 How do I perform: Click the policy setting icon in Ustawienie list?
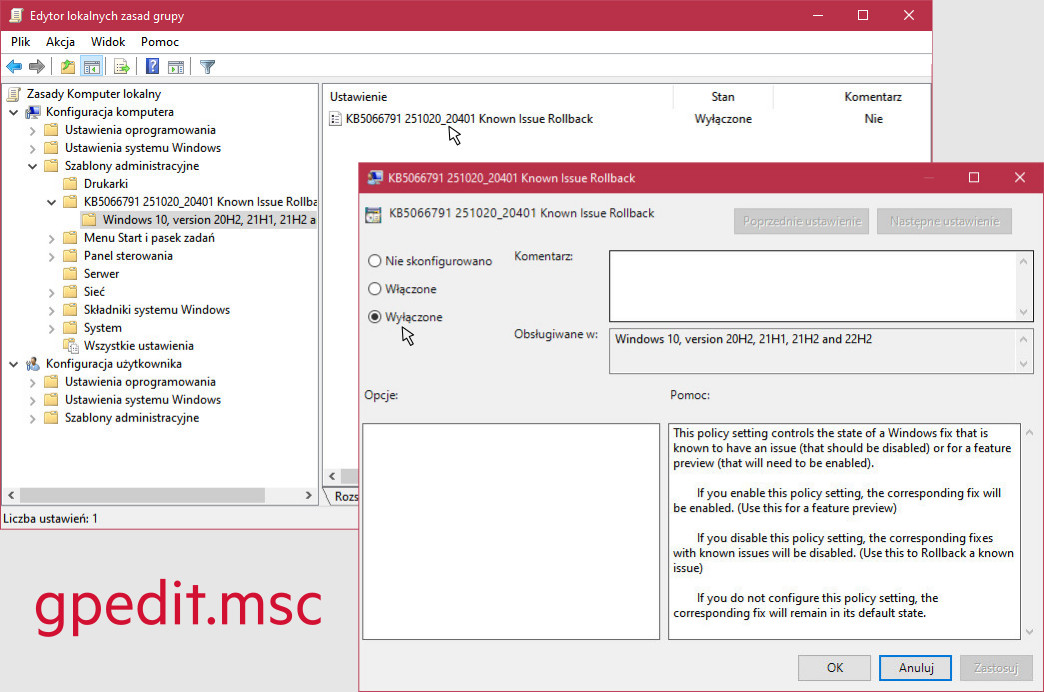coord(336,119)
